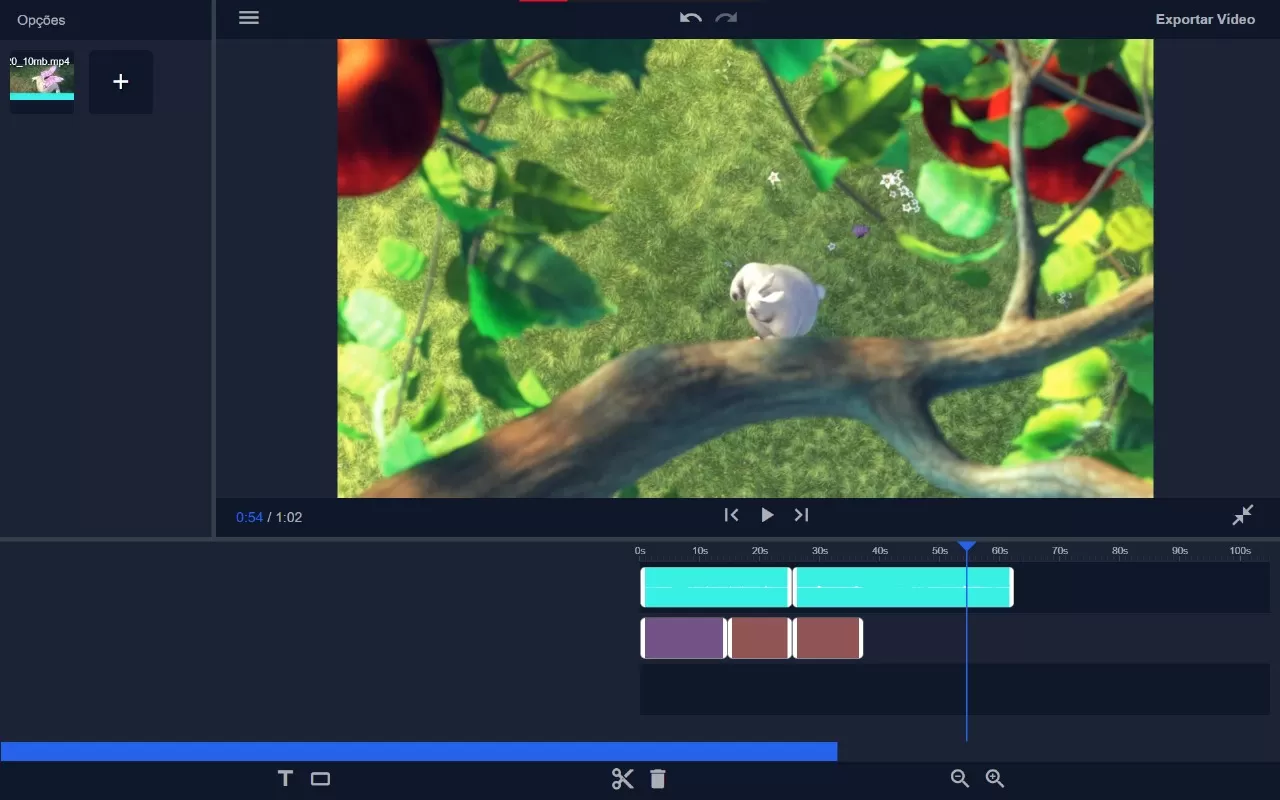This screenshot has width=1280, height=800.
Task: Add new media with the plus button
Action: (x=121, y=82)
